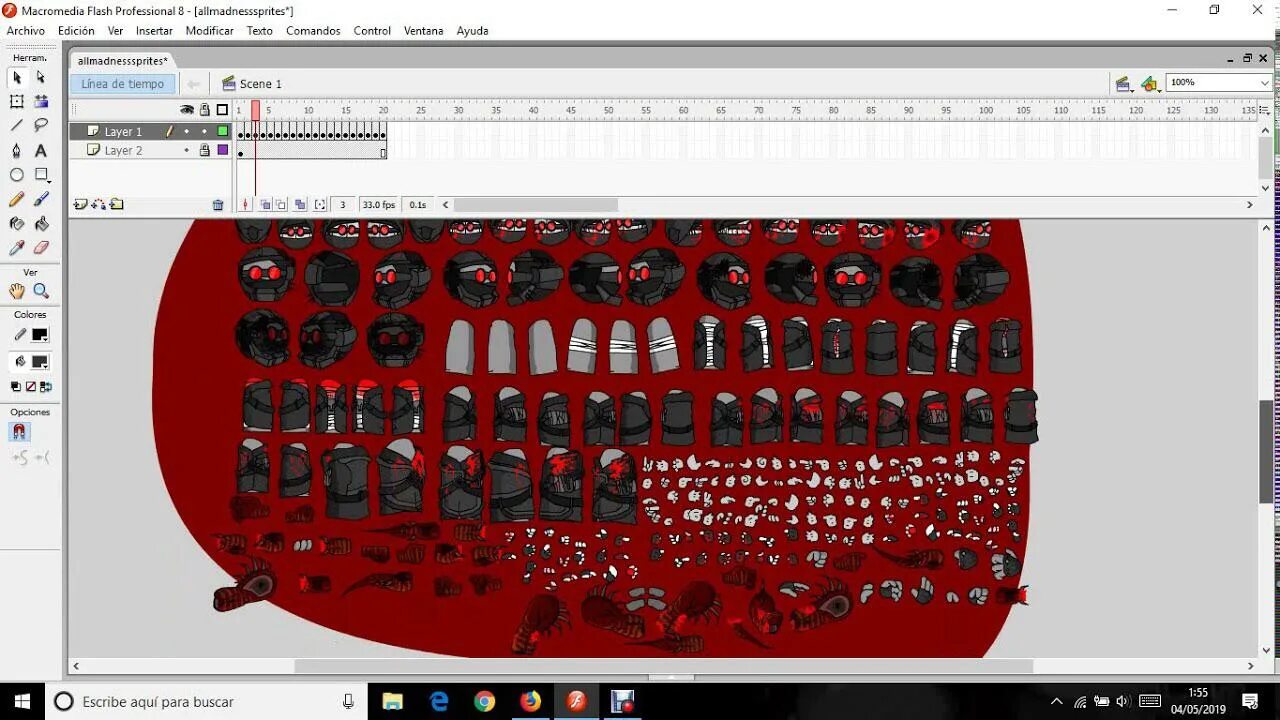Click the Línea de tiempo button
1280x720 pixels.
point(122,84)
